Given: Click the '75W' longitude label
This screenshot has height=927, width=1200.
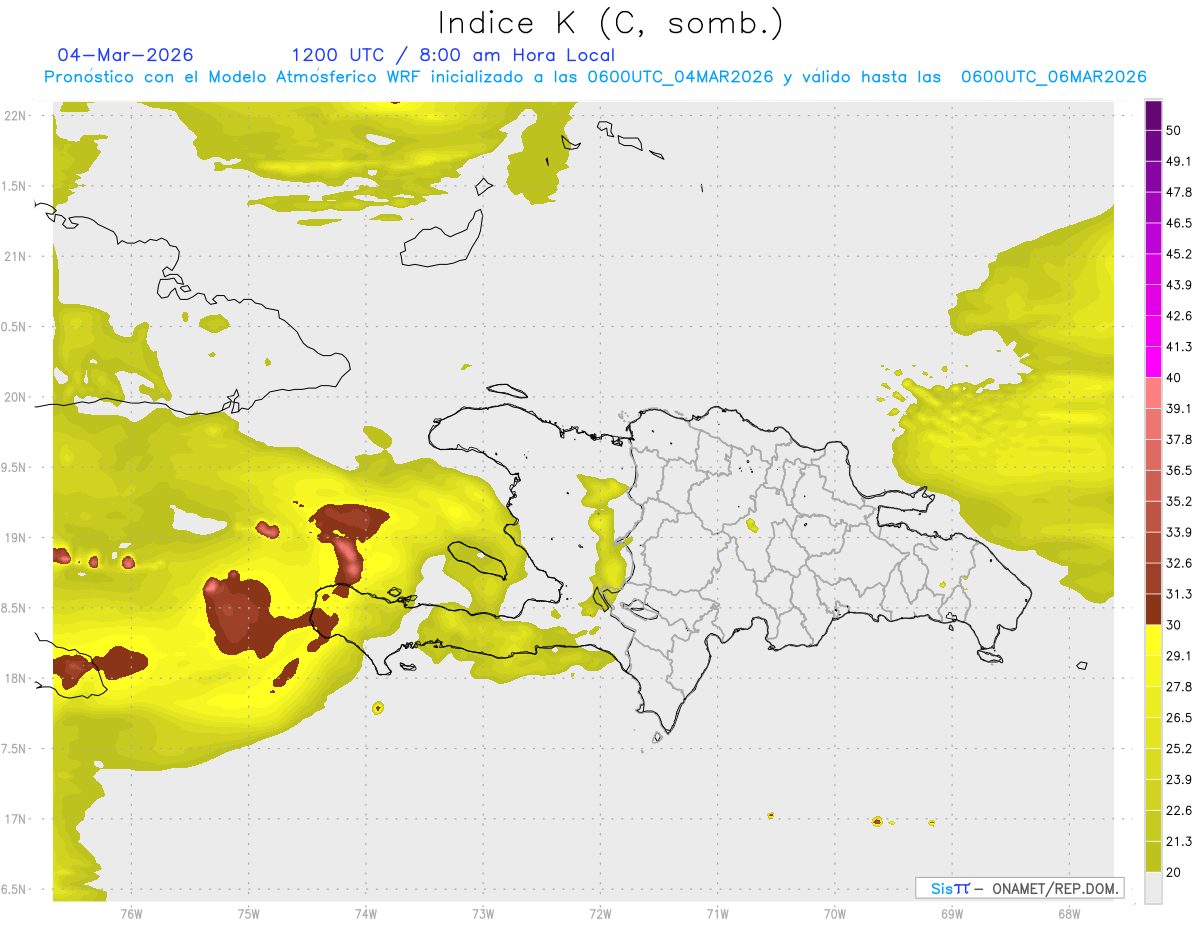Looking at the screenshot, I should coord(249,914).
